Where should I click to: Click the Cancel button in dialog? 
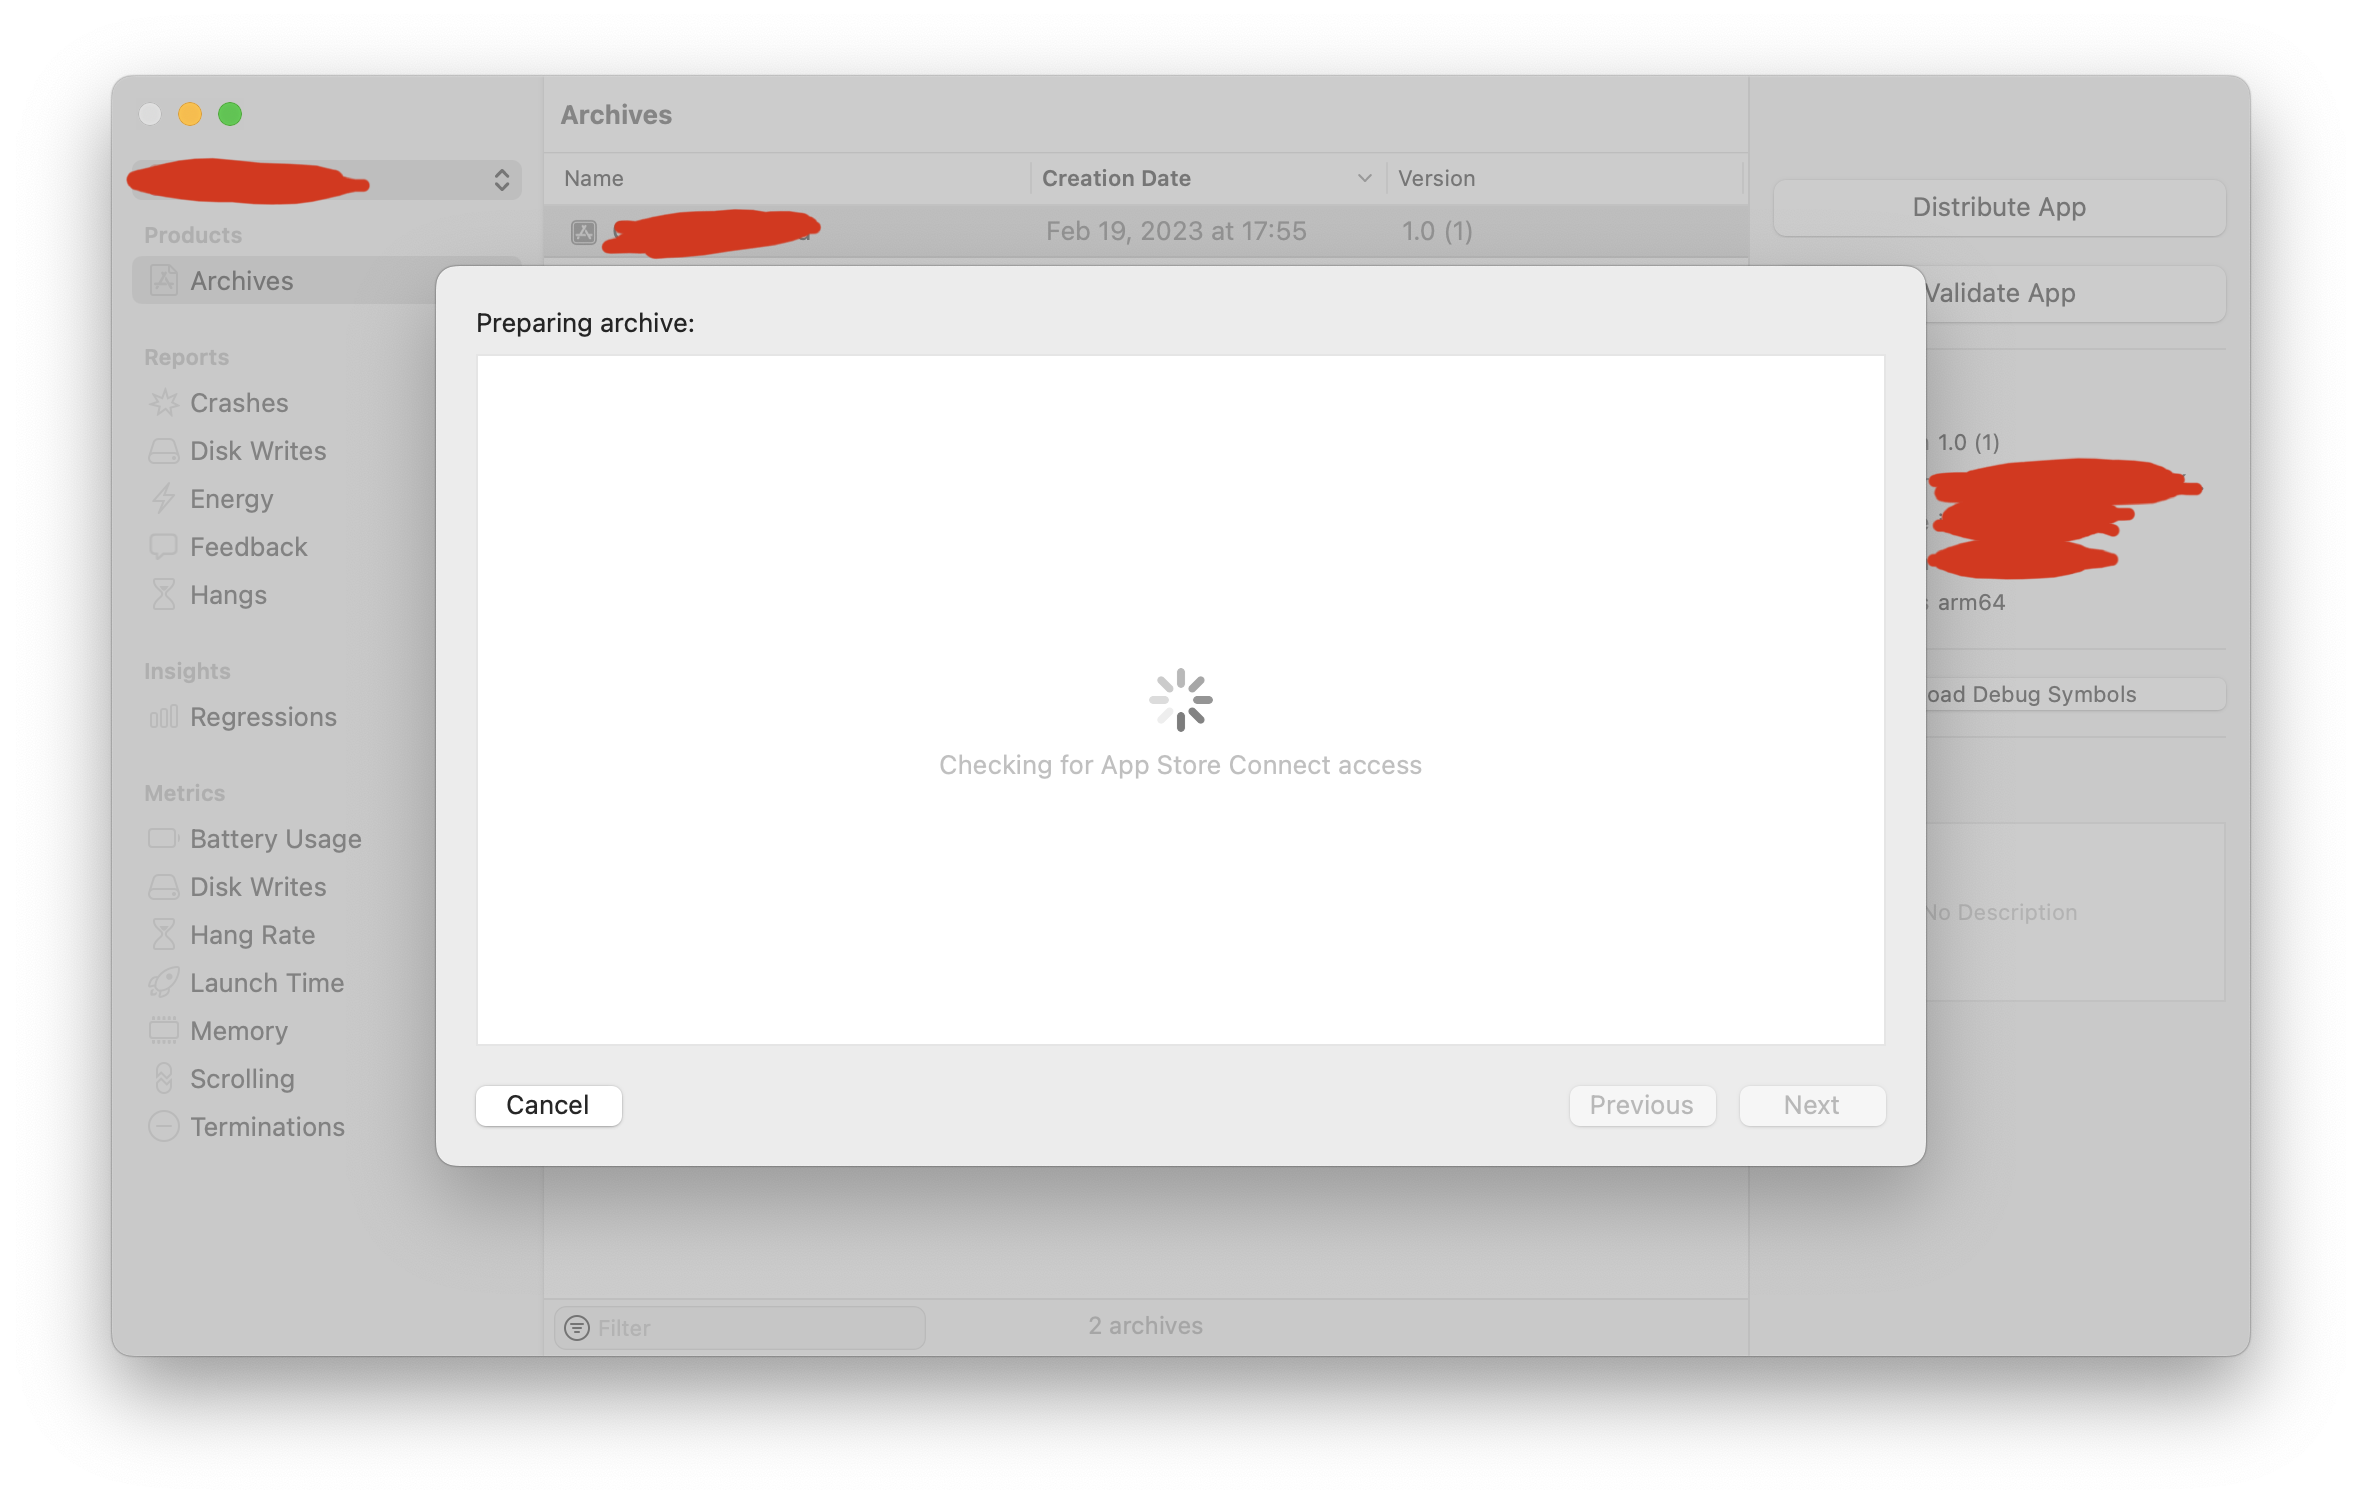[x=549, y=1105]
